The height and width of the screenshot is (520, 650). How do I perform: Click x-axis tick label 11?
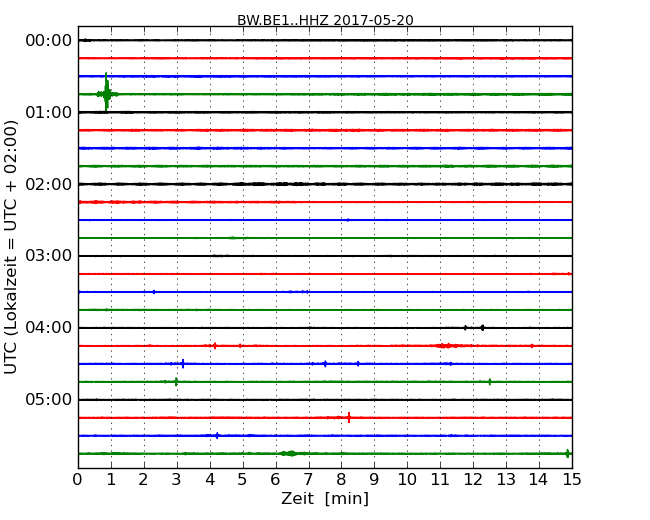440,480
